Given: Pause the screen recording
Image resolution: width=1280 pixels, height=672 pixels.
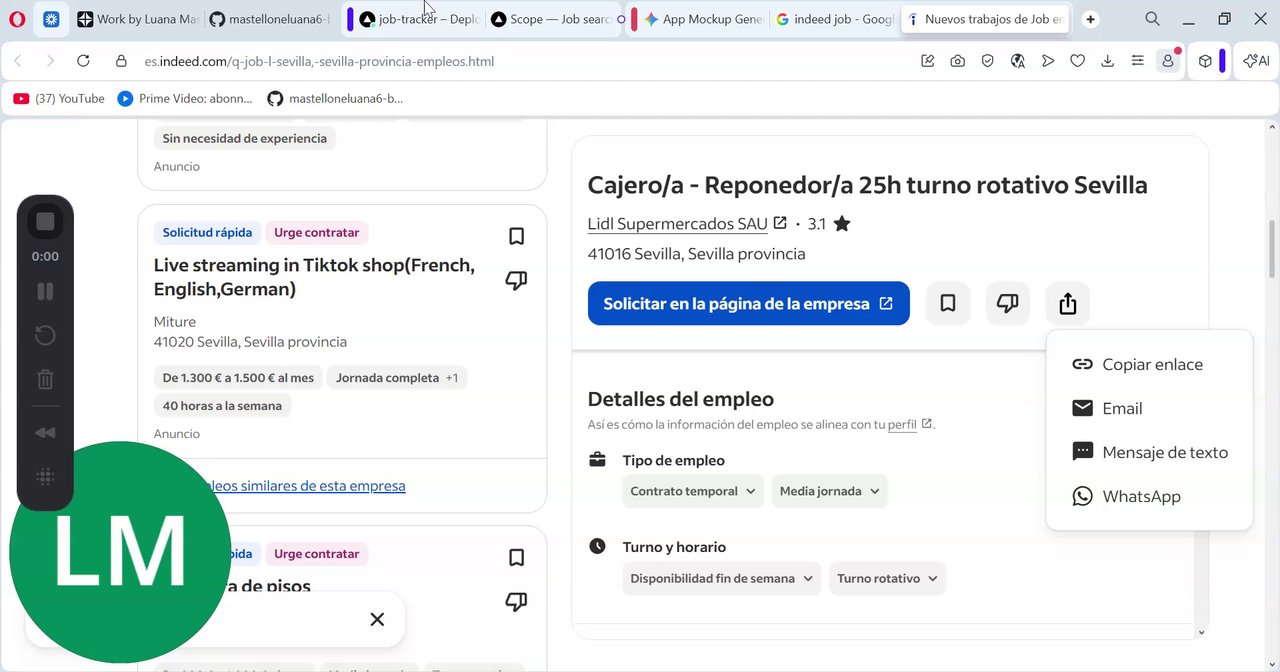Looking at the screenshot, I should (45, 291).
